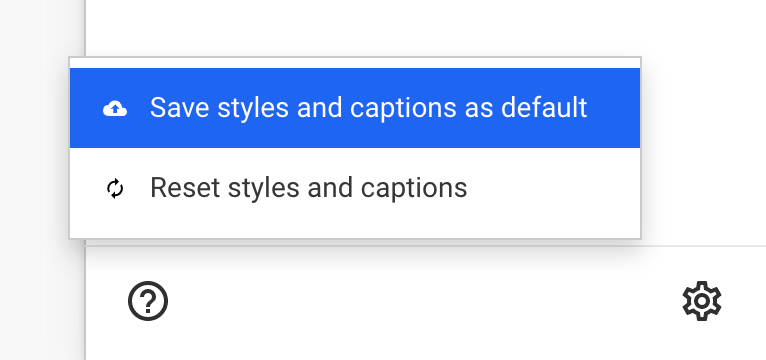Image resolution: width=766 pixels, height=360 pixels.
Task: Activate the Save as default menu option
Action: point(355,108)
